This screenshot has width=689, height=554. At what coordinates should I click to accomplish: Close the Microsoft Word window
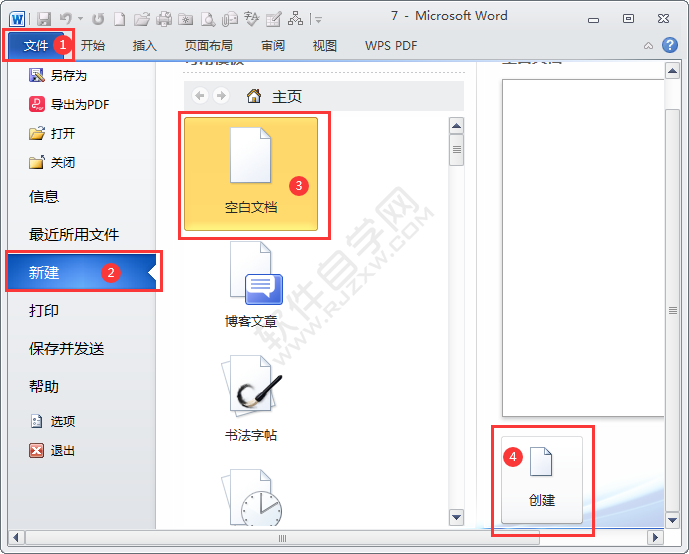[x=664, y=19]
